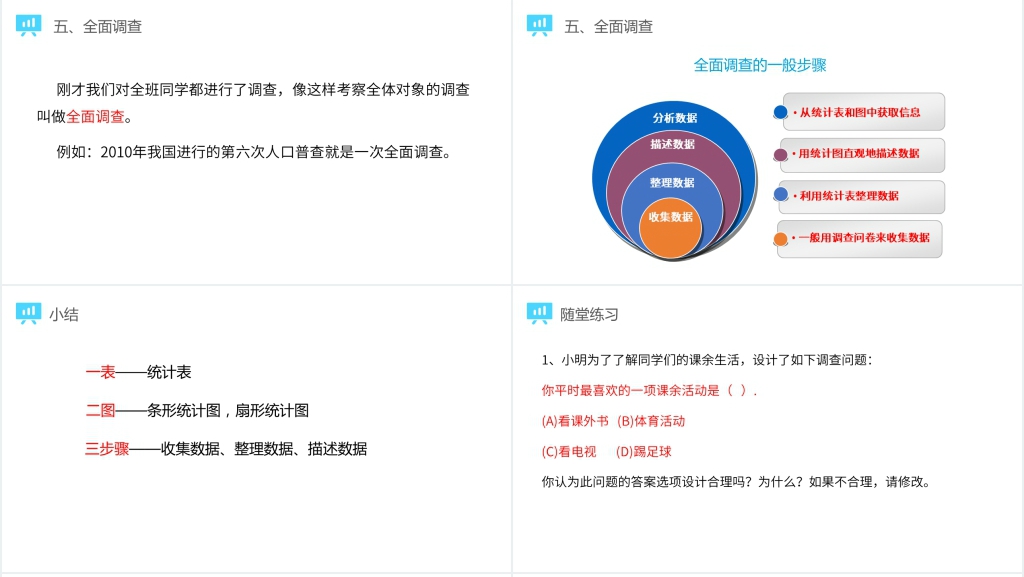
Task: Click the title 全面调查的一般步骤
Action: tap(760, 65)
